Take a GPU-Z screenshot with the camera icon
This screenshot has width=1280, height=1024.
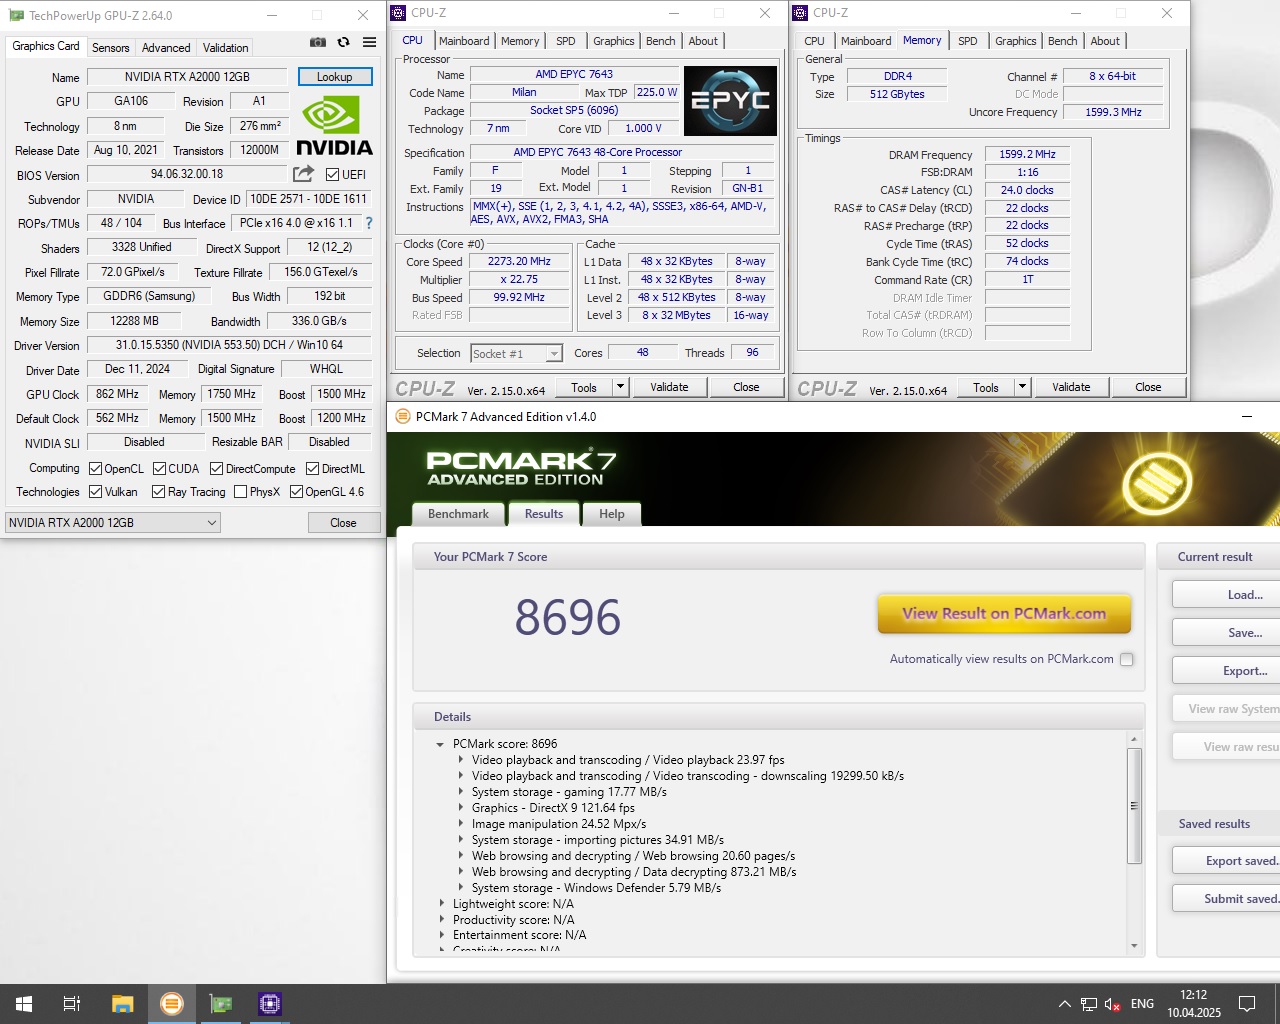pos(318,42)
